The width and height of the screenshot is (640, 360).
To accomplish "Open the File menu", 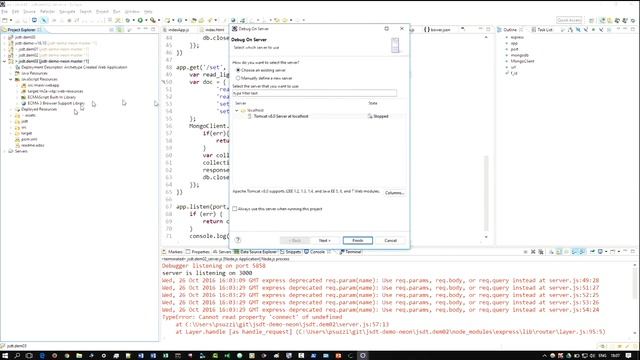I will point(4,12).
